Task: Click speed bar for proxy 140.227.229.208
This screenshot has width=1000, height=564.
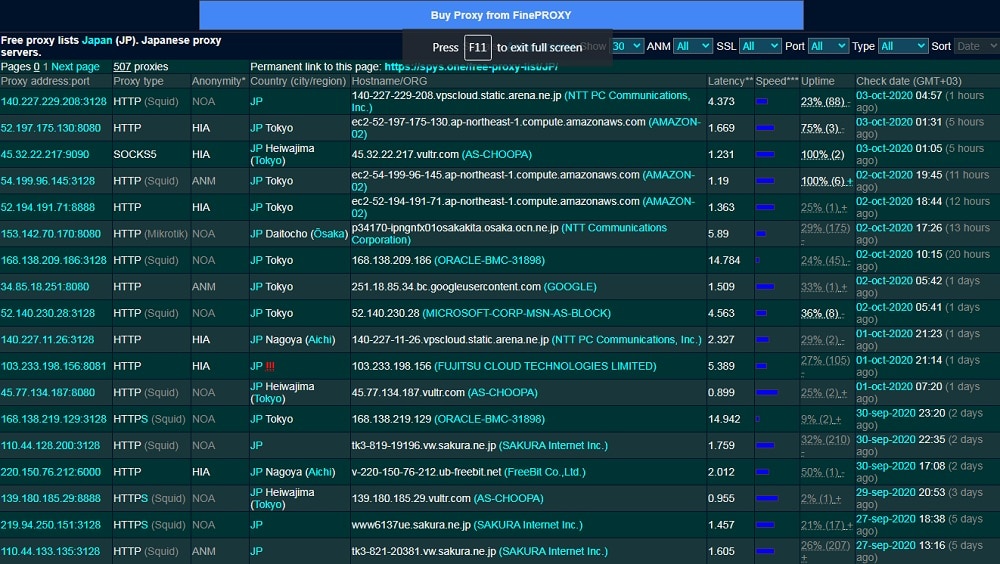Action: click(x=761, y=101)
